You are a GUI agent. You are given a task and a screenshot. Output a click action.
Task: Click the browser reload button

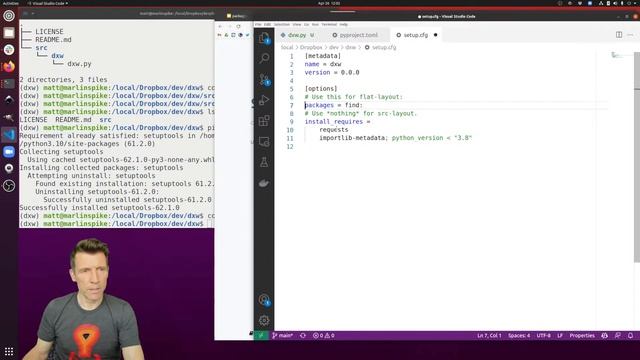[x=238, y=26]
